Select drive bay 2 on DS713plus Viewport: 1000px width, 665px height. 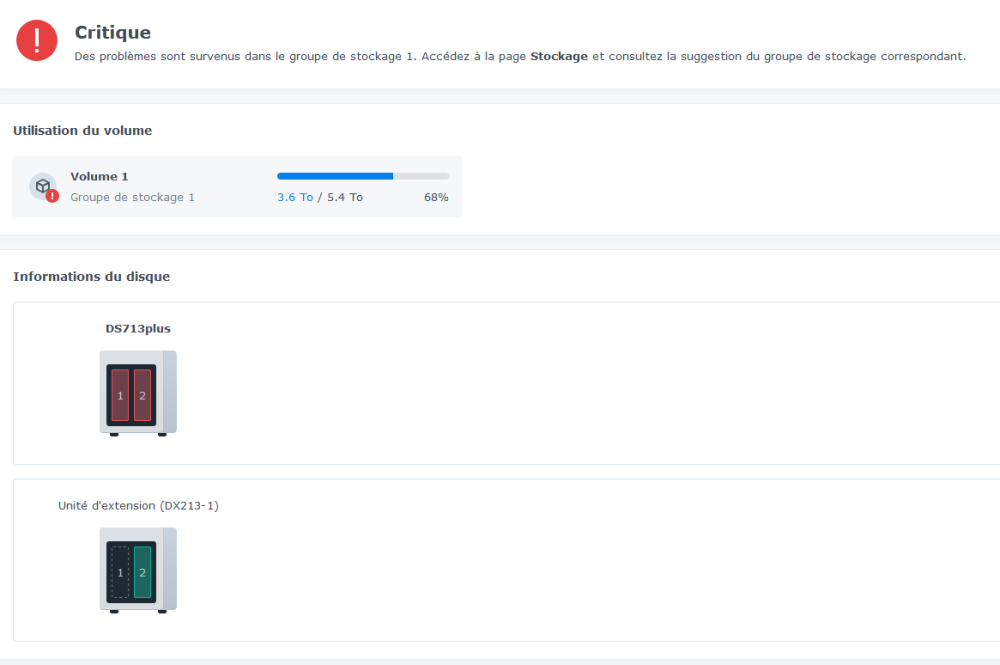[x=142, y=395]
